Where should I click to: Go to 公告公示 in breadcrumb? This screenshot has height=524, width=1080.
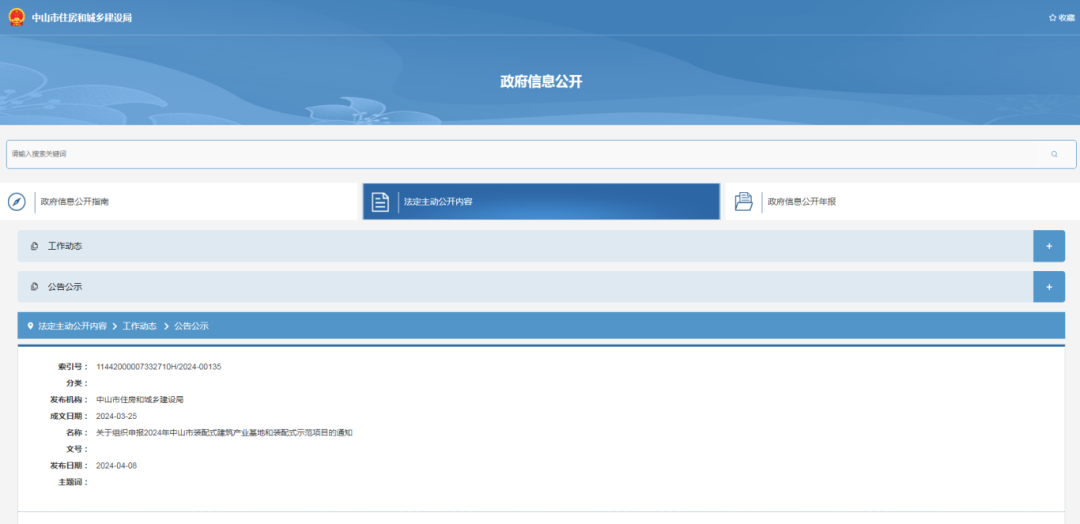click(x=191, y=326)
